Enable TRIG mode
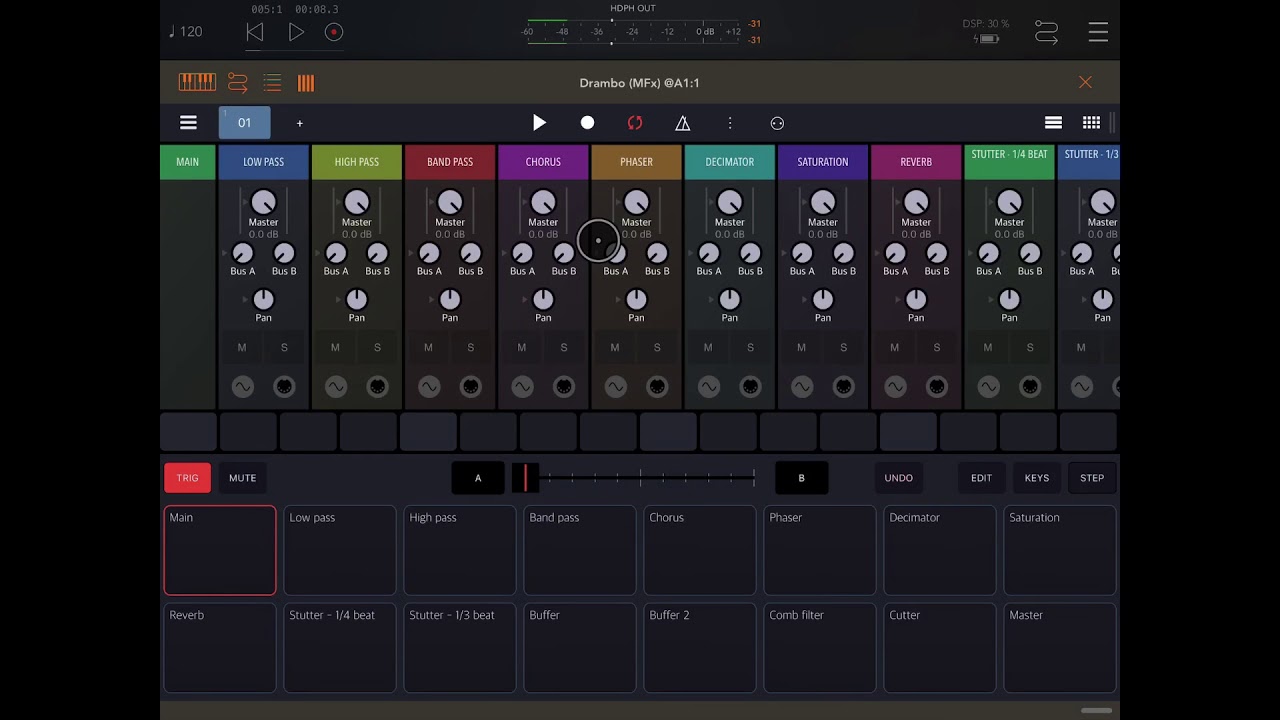Viewport: 1280px width, 720px height. coord(188,478)
